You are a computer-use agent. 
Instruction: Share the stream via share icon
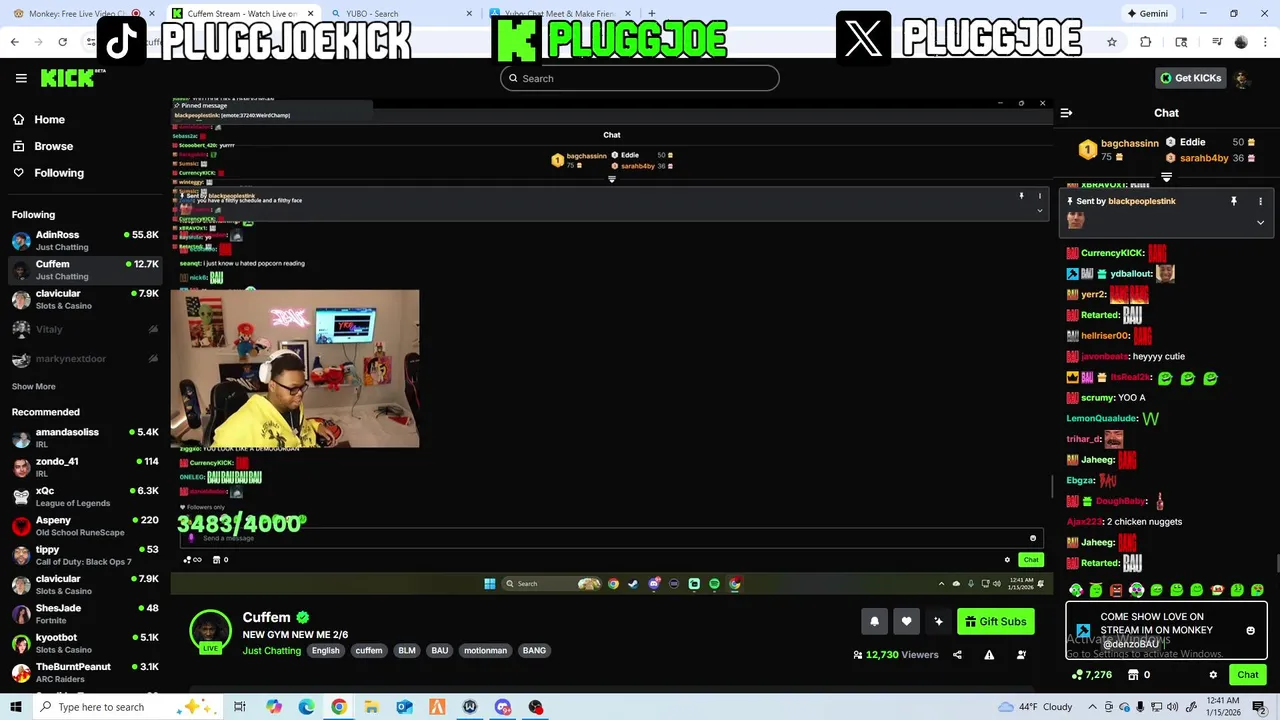point(957,655)
